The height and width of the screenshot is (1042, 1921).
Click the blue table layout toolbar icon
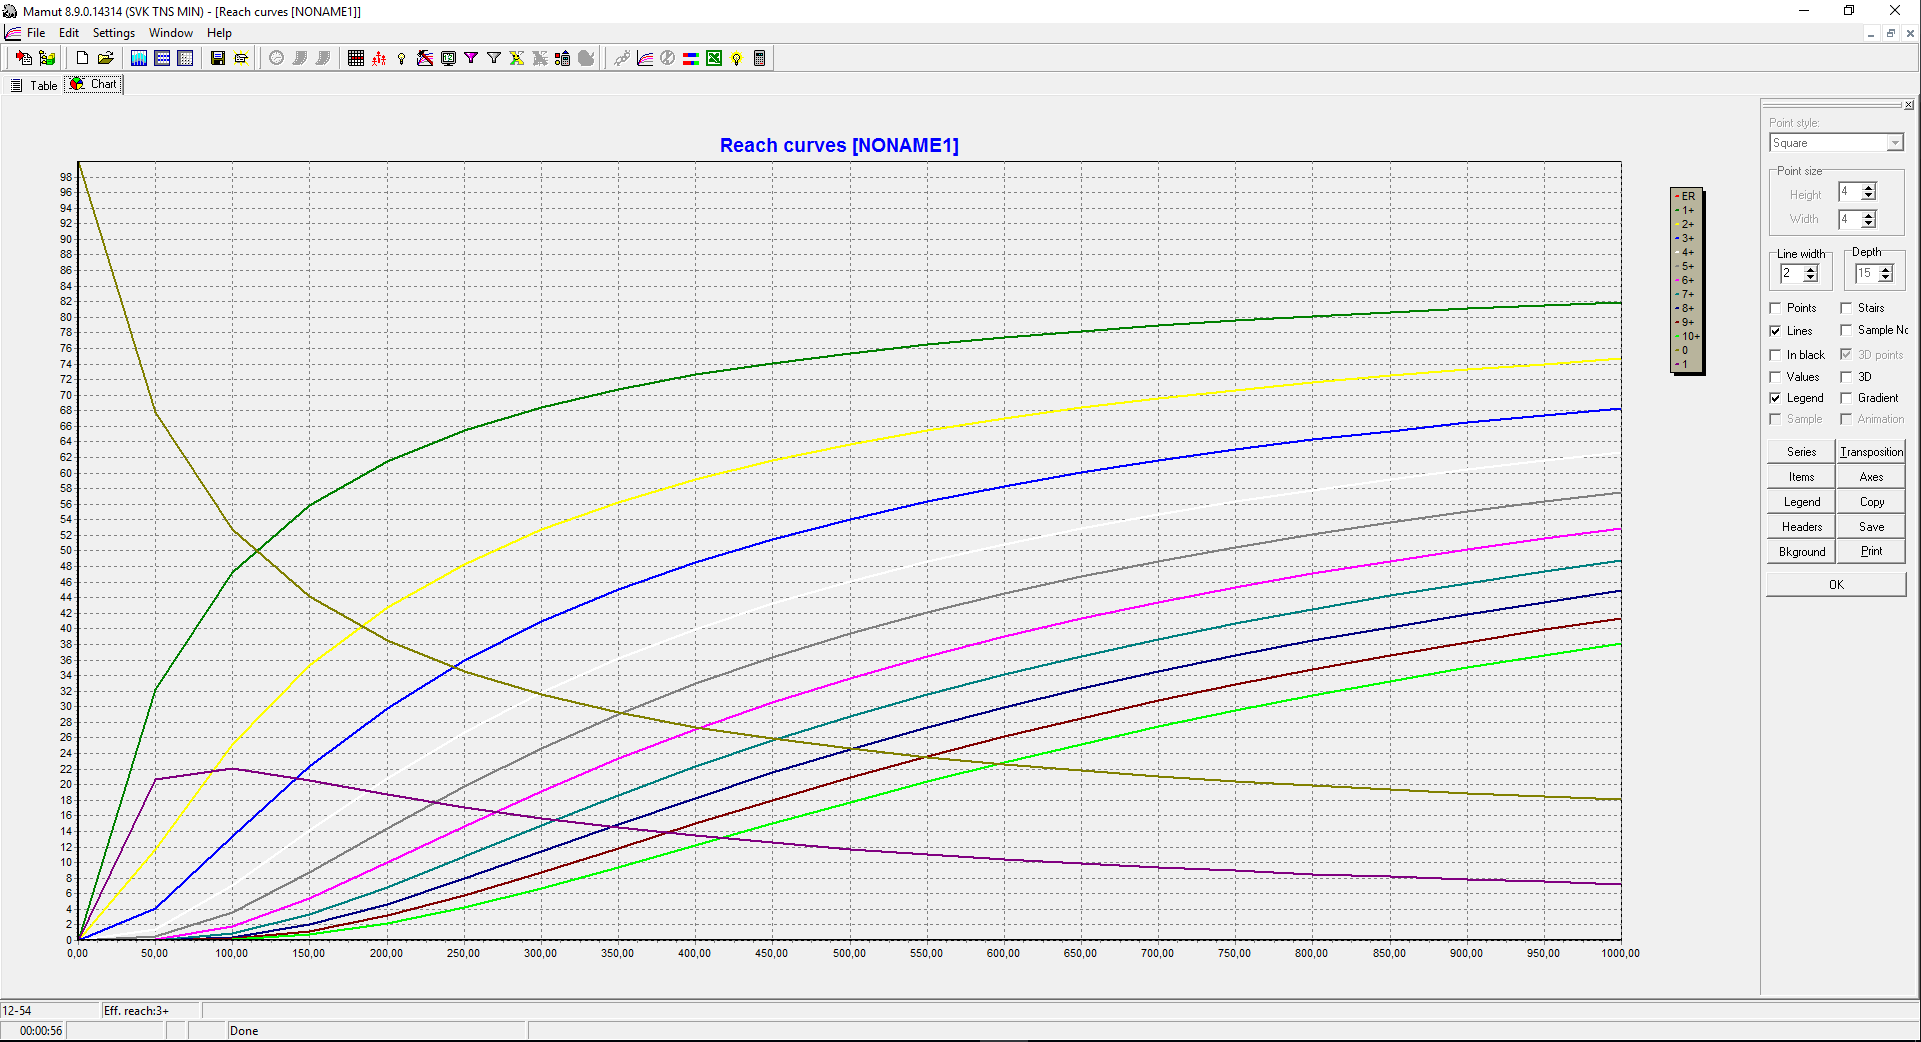pyautogui.click(x=162, y=58)
